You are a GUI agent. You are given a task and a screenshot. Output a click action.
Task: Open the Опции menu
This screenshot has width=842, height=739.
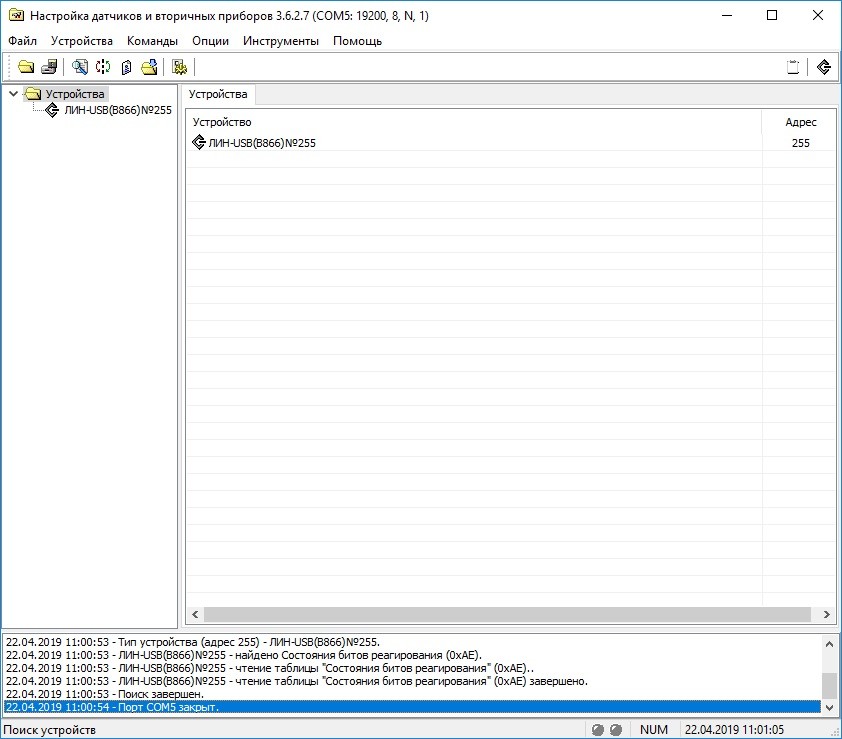click(210, 41)
